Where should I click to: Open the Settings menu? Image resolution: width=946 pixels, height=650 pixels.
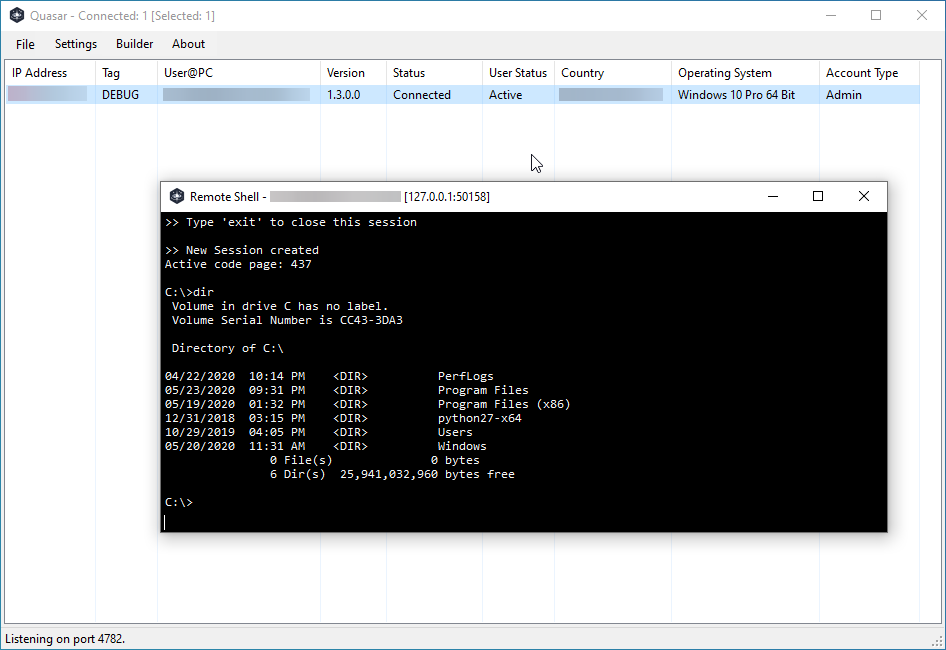pos(75,44)
